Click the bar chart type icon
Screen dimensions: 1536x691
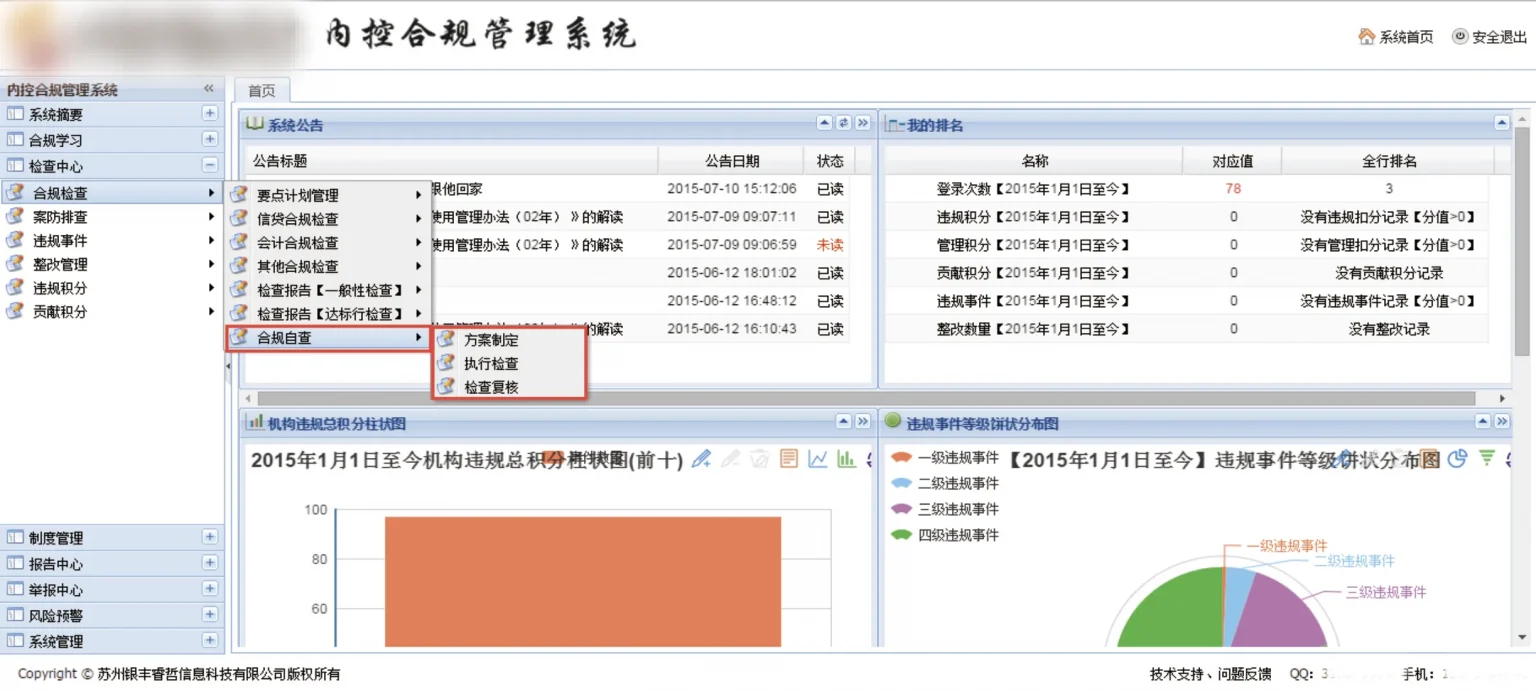(x=846, y=459)
